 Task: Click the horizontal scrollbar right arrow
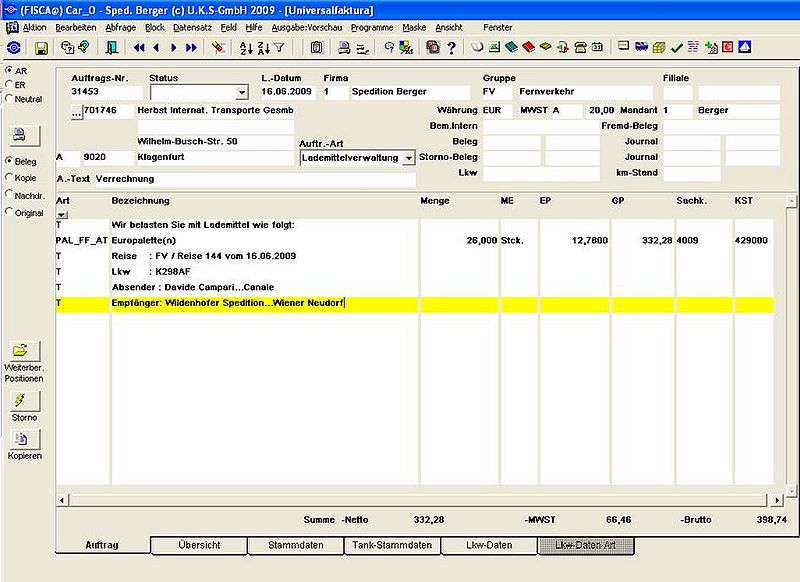click(777, 500)
